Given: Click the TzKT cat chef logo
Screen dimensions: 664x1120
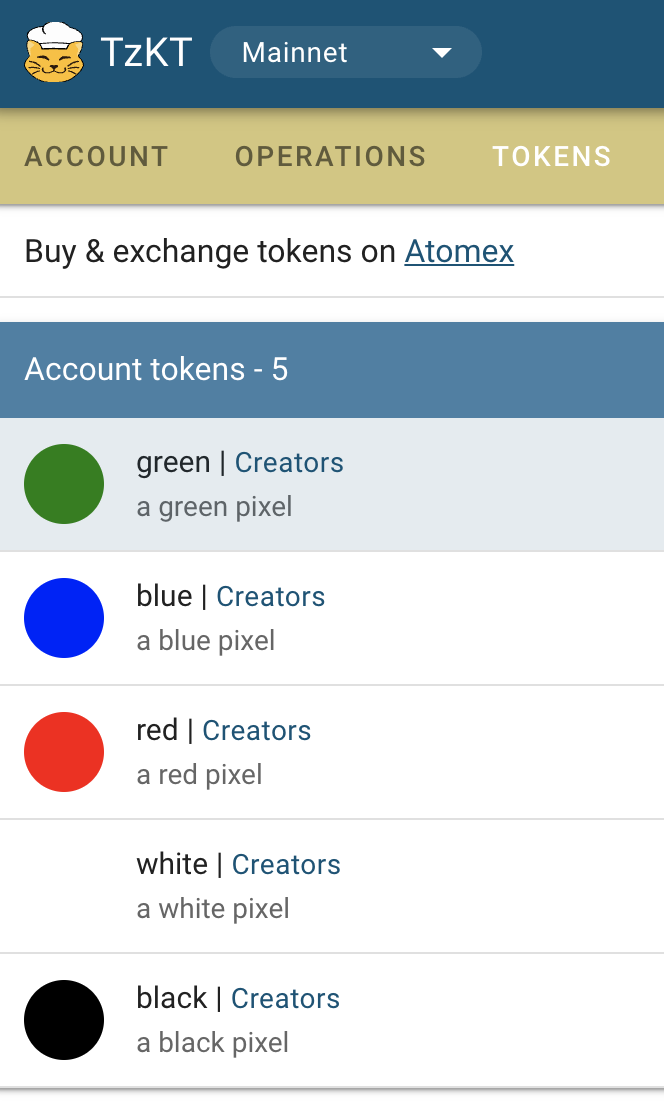Looking at the screenshot, I should click(x=54, y=52).
